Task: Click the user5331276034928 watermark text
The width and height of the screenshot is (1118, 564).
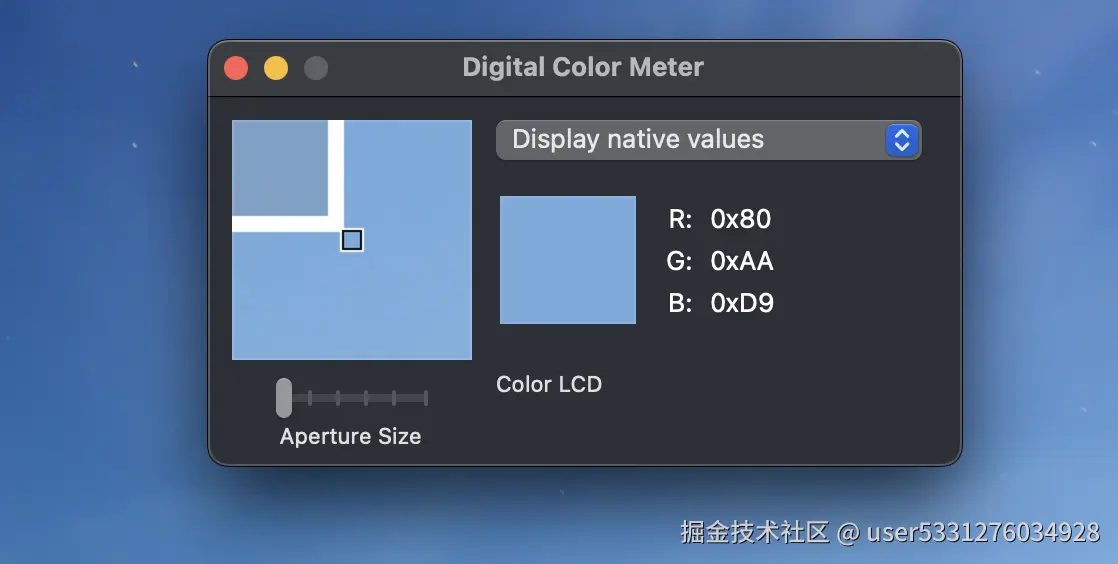Action: pos(983,533)
